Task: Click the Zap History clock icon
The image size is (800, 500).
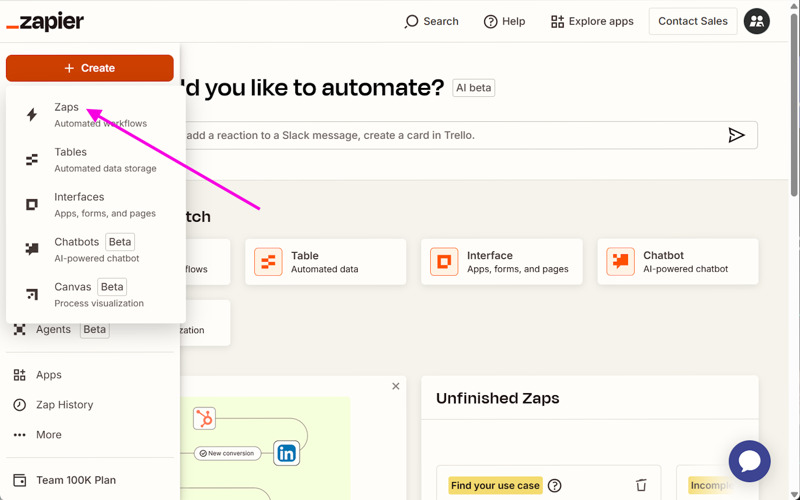Action: pyautogui.click(x=19, y=405)
